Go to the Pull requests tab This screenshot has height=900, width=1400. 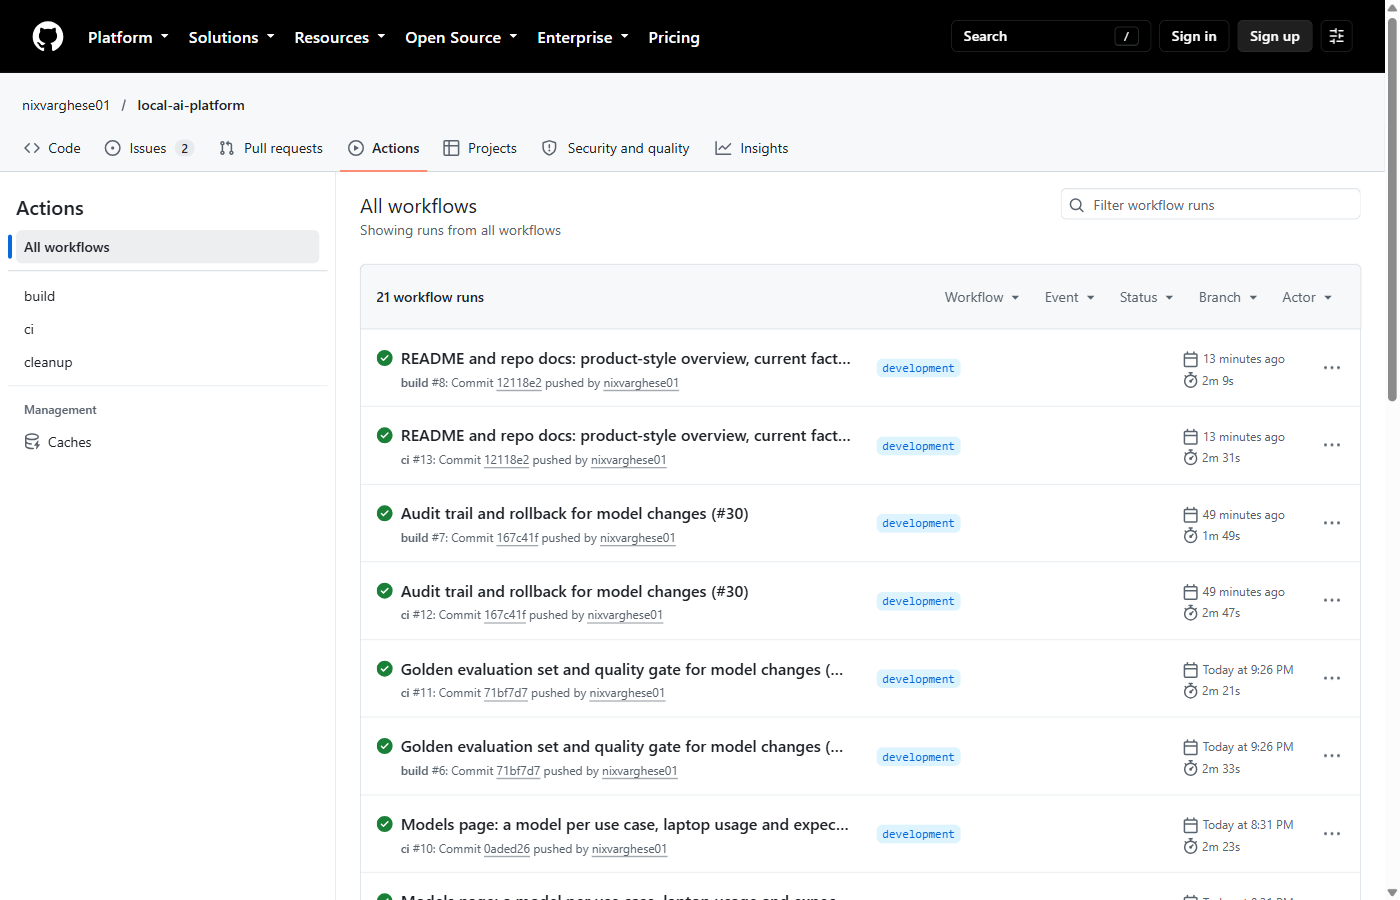click(x=271, y=148)
